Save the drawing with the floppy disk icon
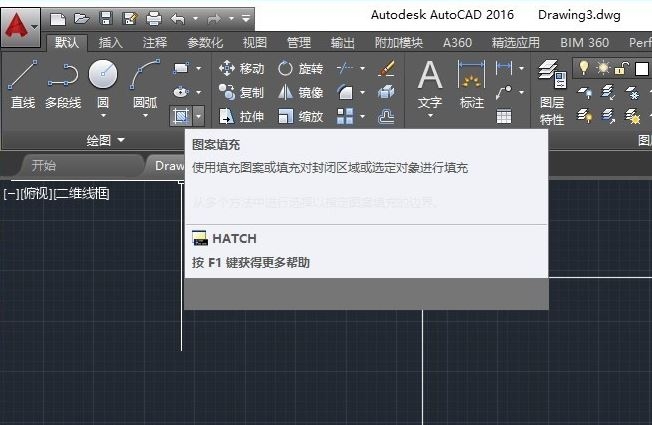The height and width of the screenshot is (425, 652). pyautogui.click(x=106, y=18)
